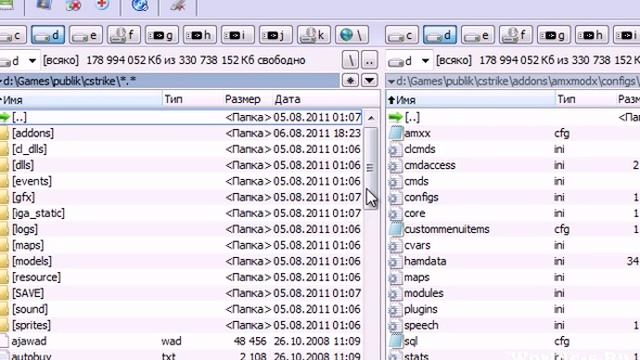Select hamdata ini file

coord(513,261)
